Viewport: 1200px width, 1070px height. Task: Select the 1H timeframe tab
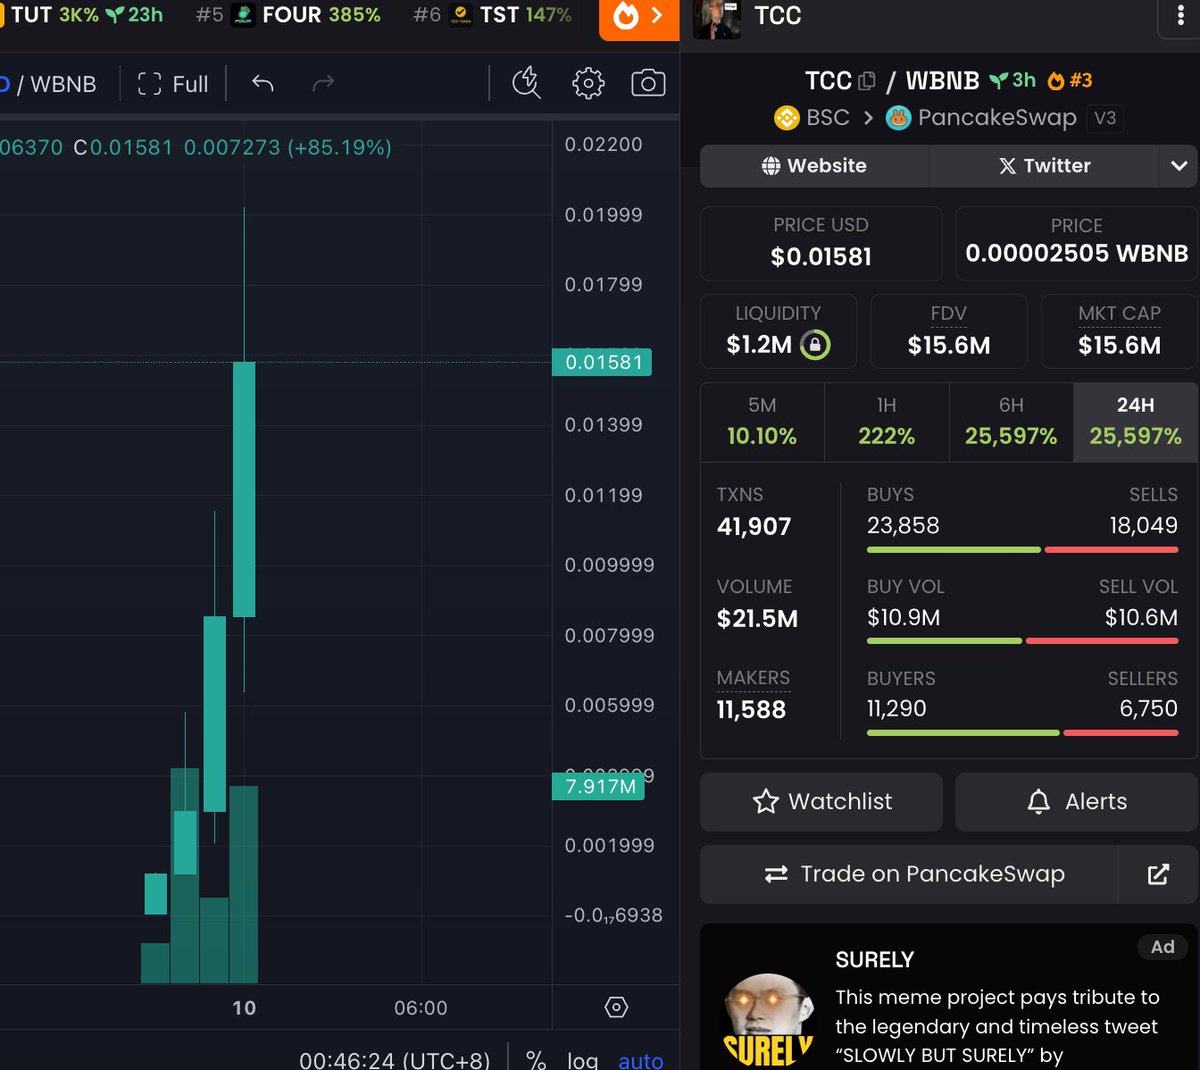coord(886,421)
